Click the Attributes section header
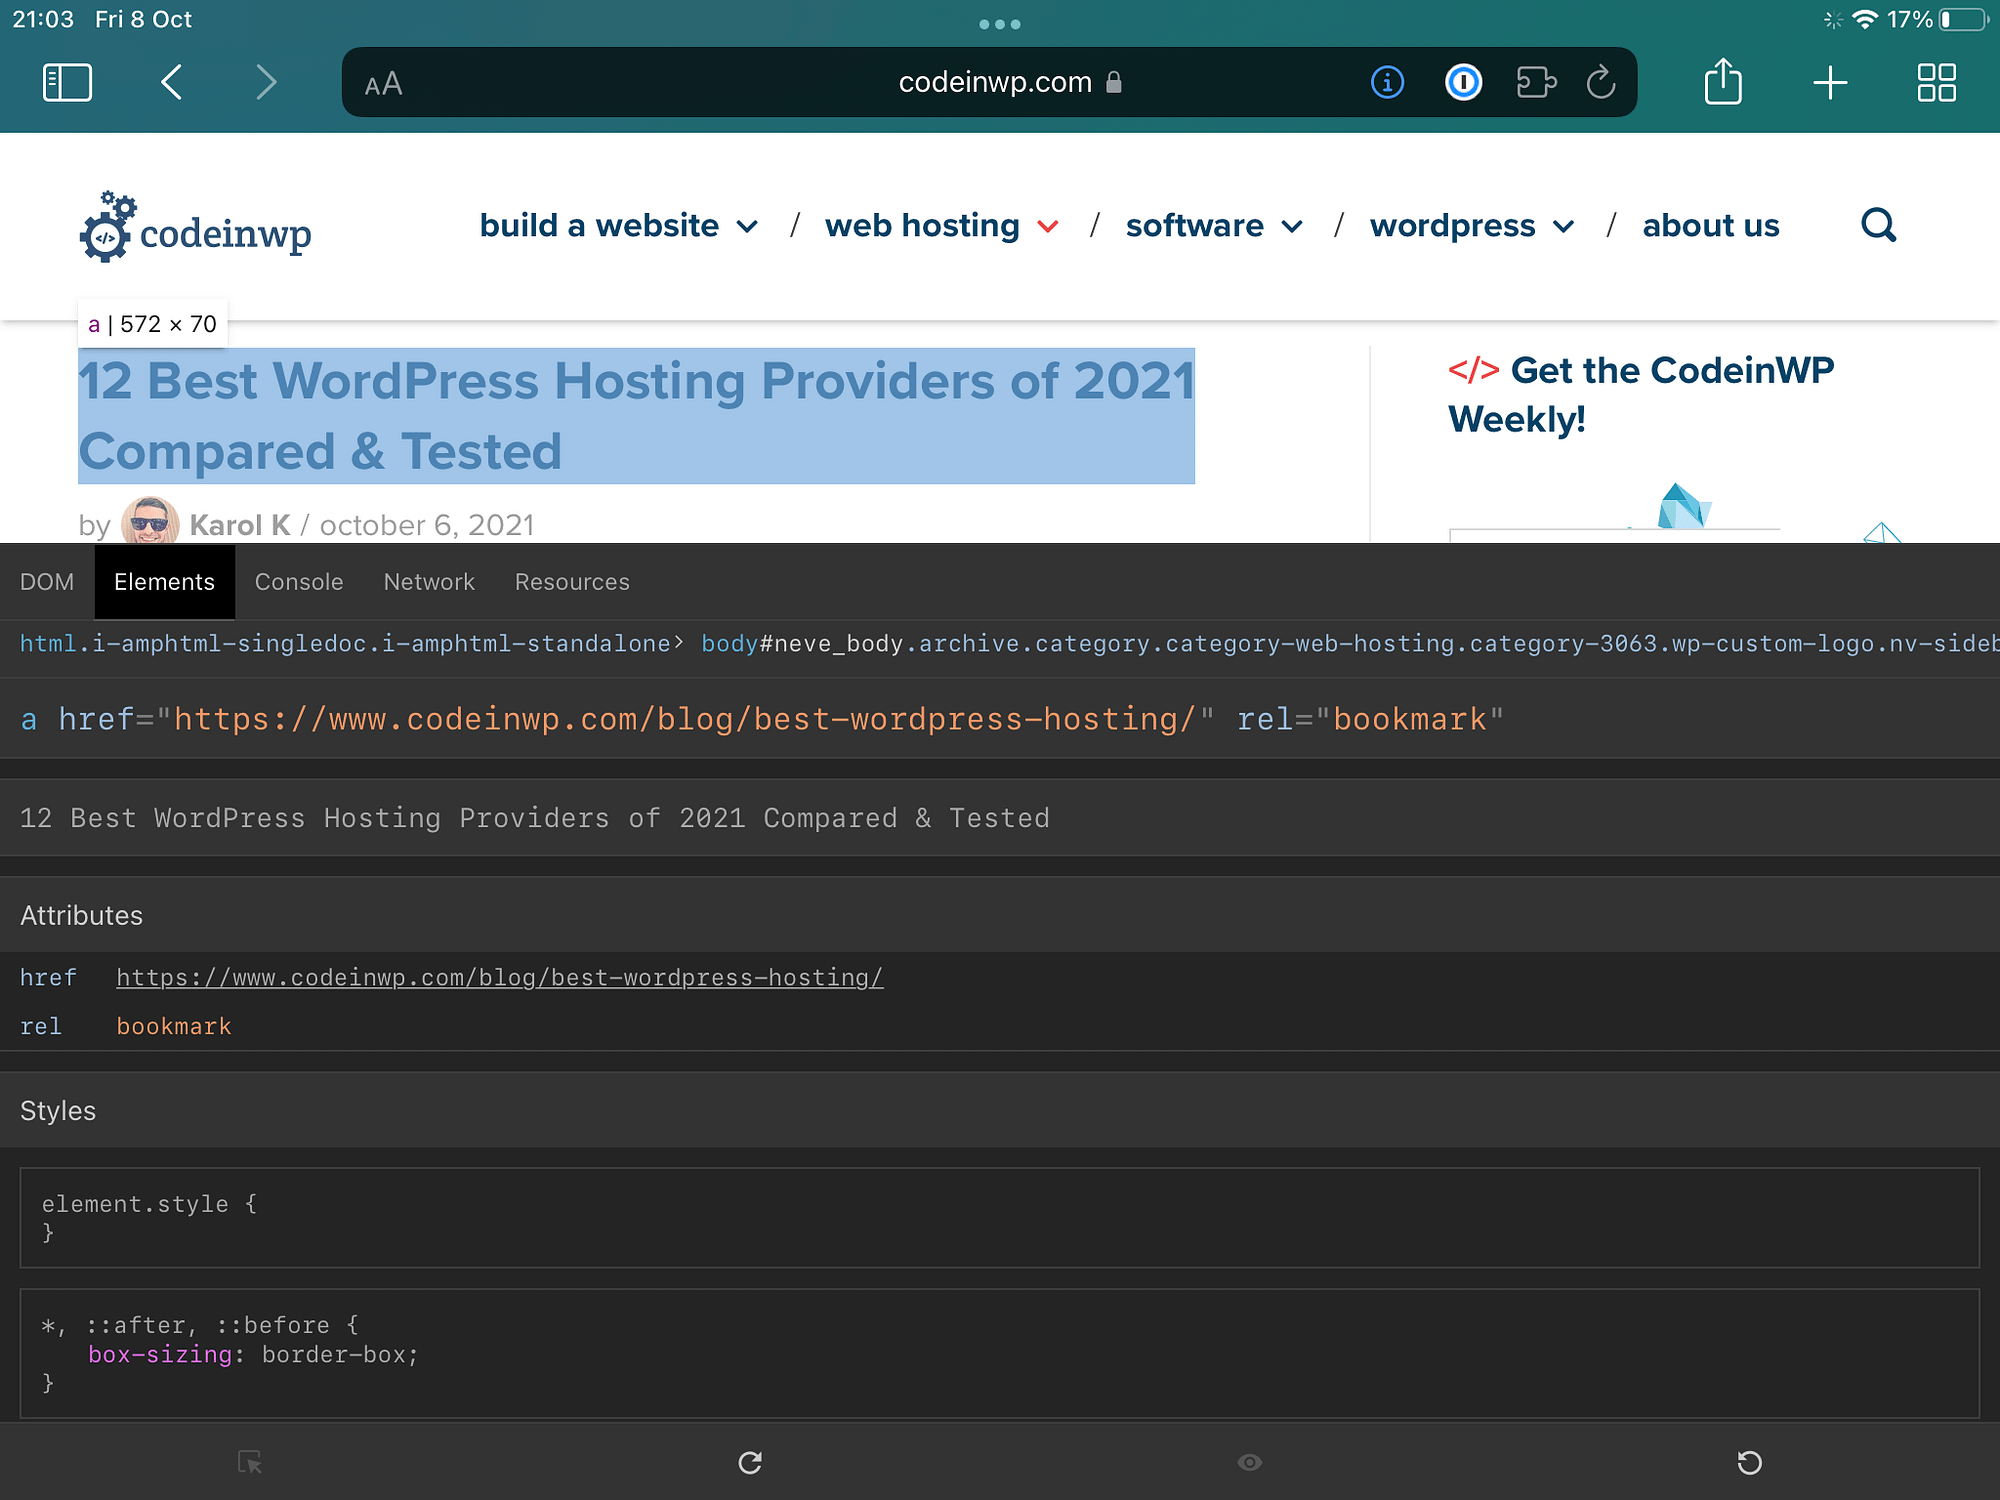This screenshot has height=1500, width=2000. (x=1000, y=915)
